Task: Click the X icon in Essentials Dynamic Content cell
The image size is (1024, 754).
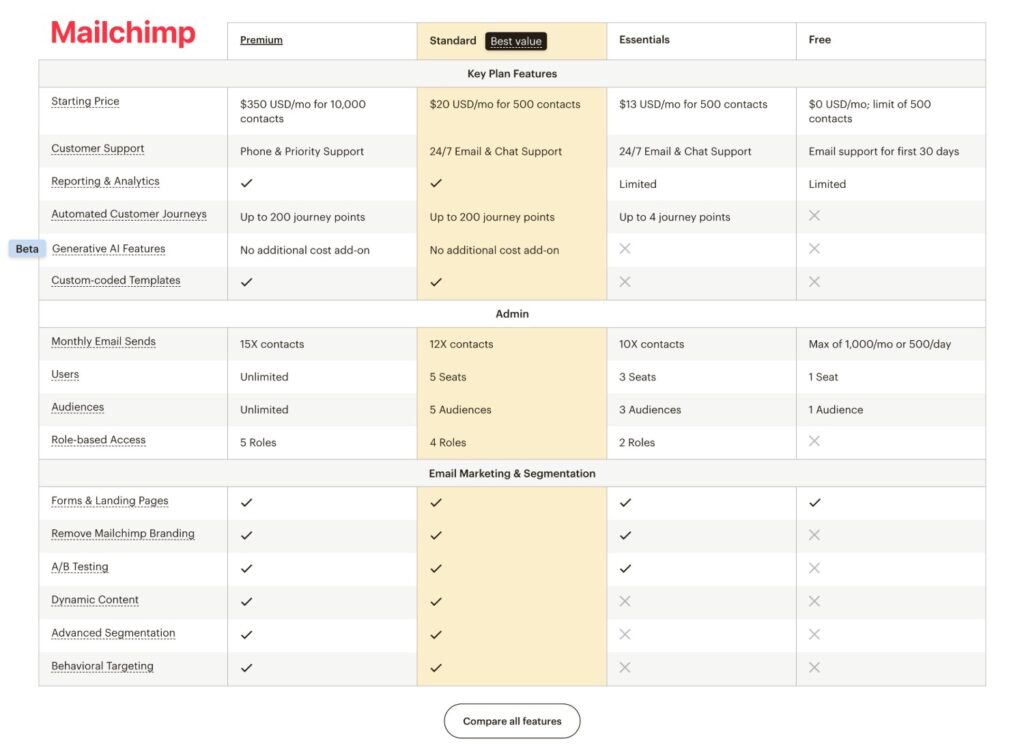Action: click(x=624, y=601)
